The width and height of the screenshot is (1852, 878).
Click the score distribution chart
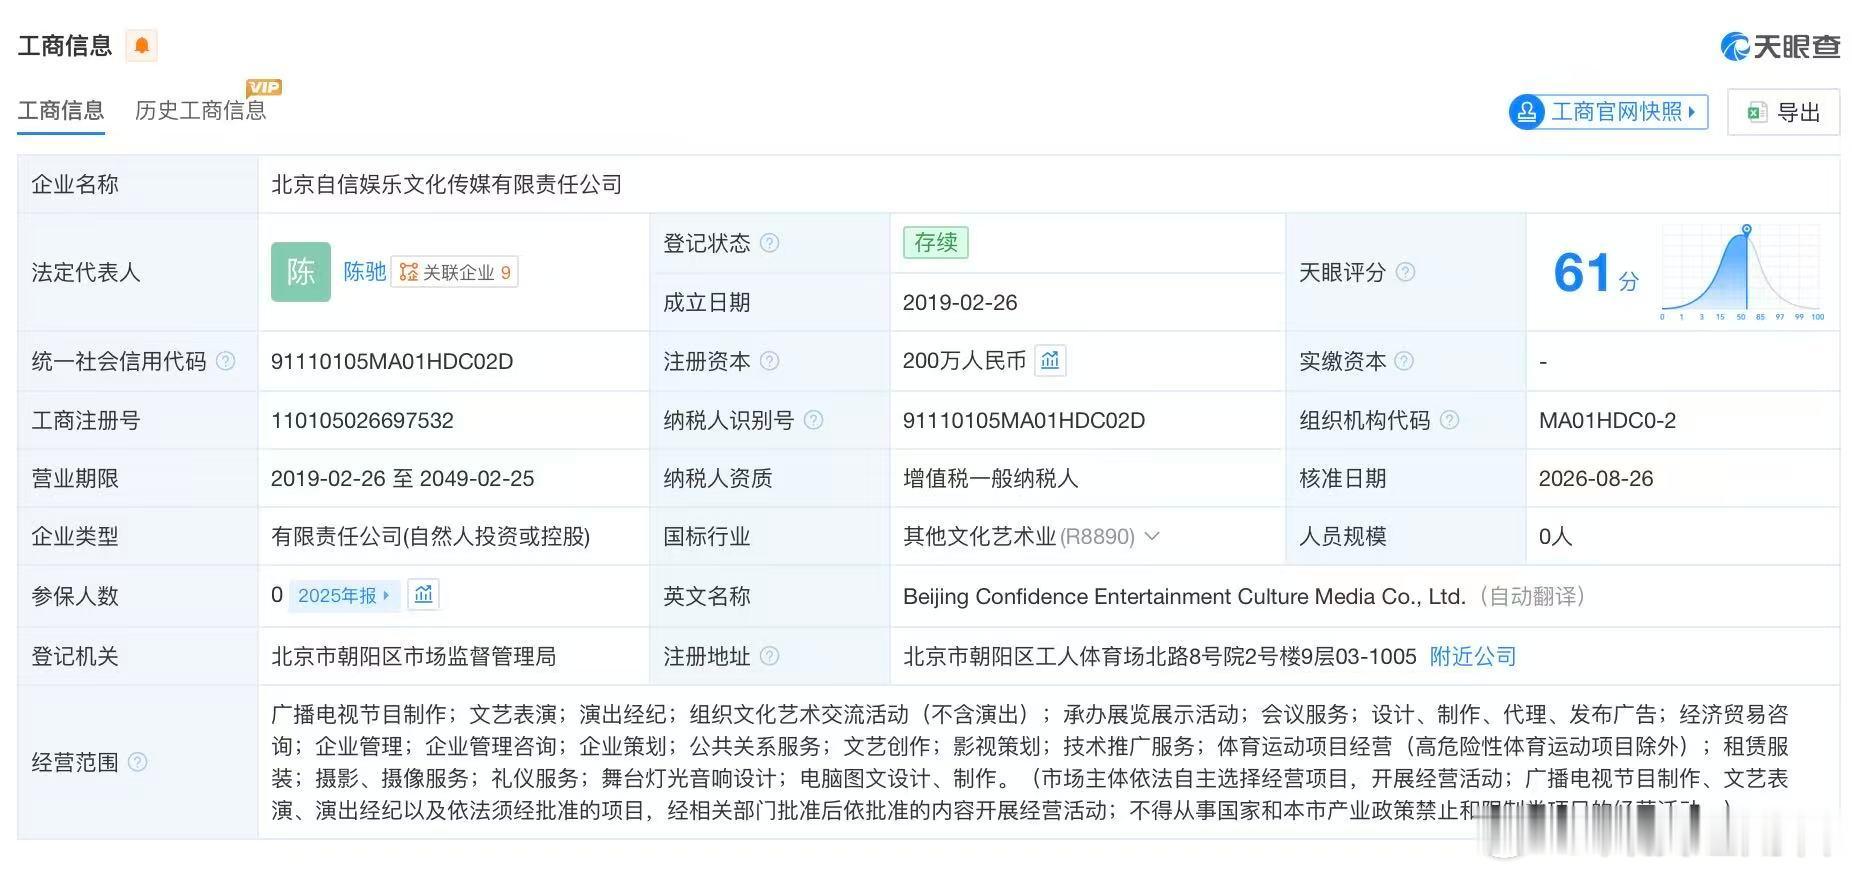pos(1743,272)
